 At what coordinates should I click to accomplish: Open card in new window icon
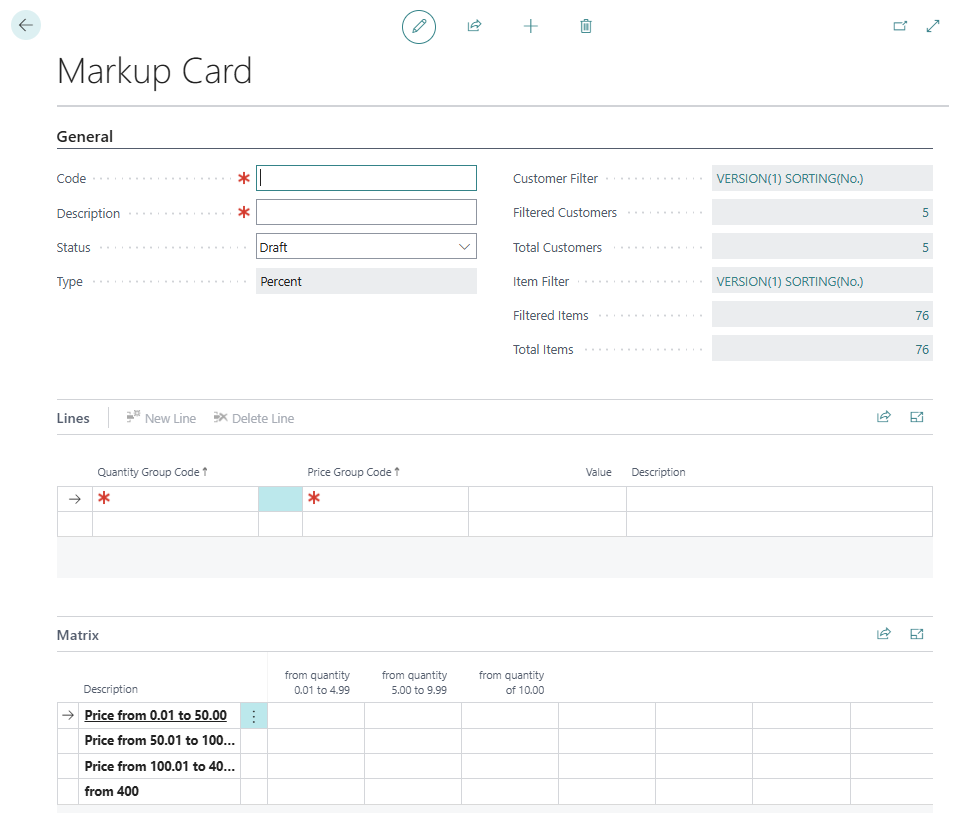click(x=900, y=26)
